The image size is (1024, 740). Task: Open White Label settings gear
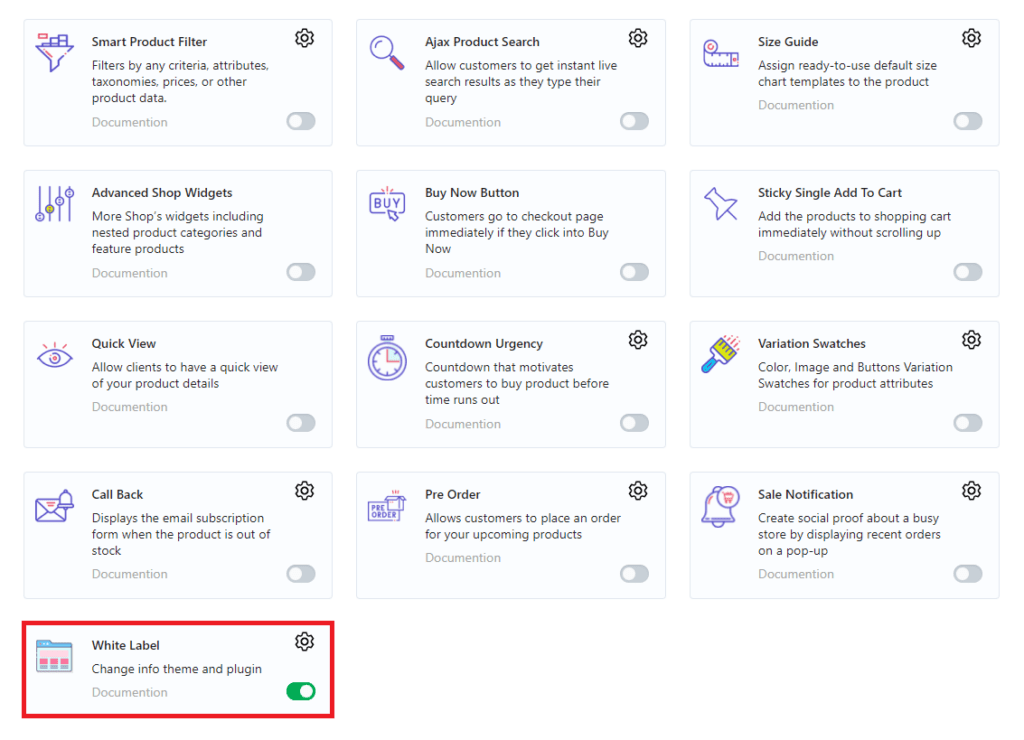click(x=305, y=642)
